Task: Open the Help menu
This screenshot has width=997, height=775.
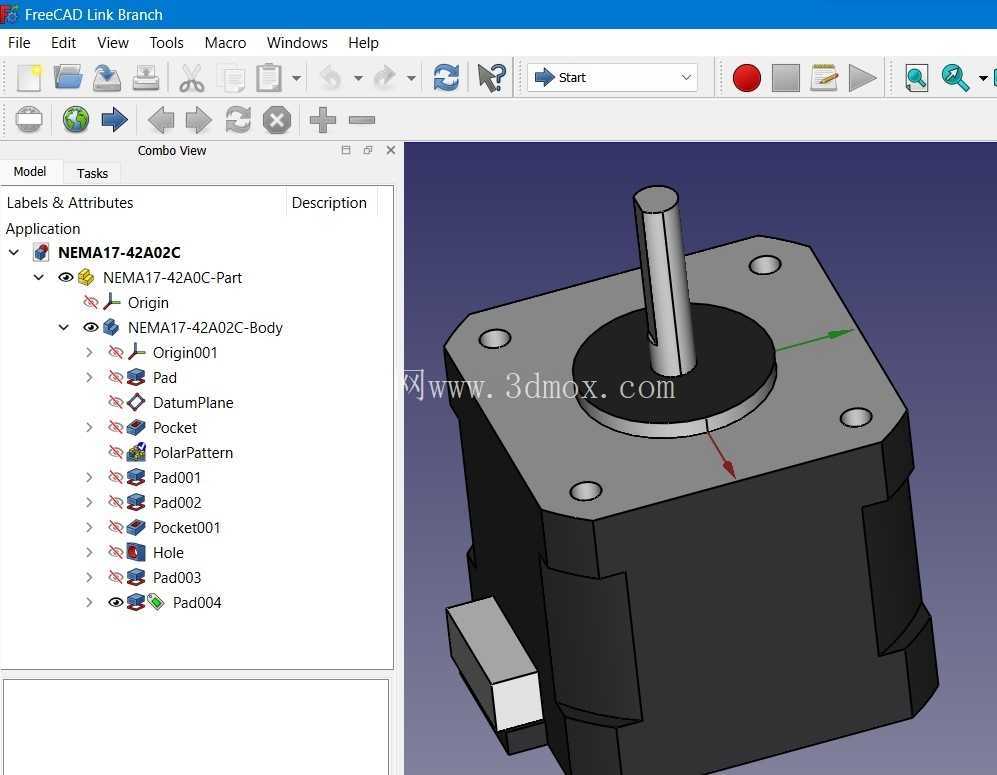Action: (x=363, y=43)
